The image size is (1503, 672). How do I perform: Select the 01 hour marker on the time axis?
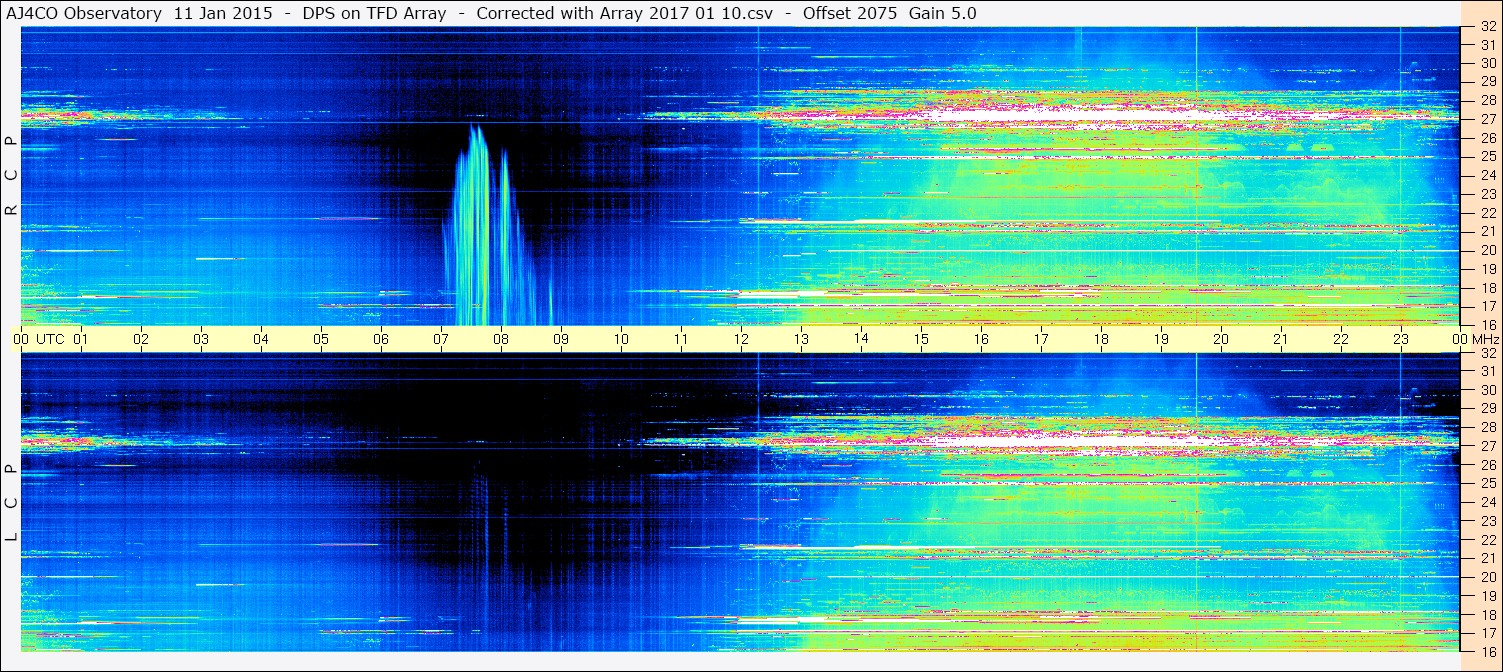(81, 339)
